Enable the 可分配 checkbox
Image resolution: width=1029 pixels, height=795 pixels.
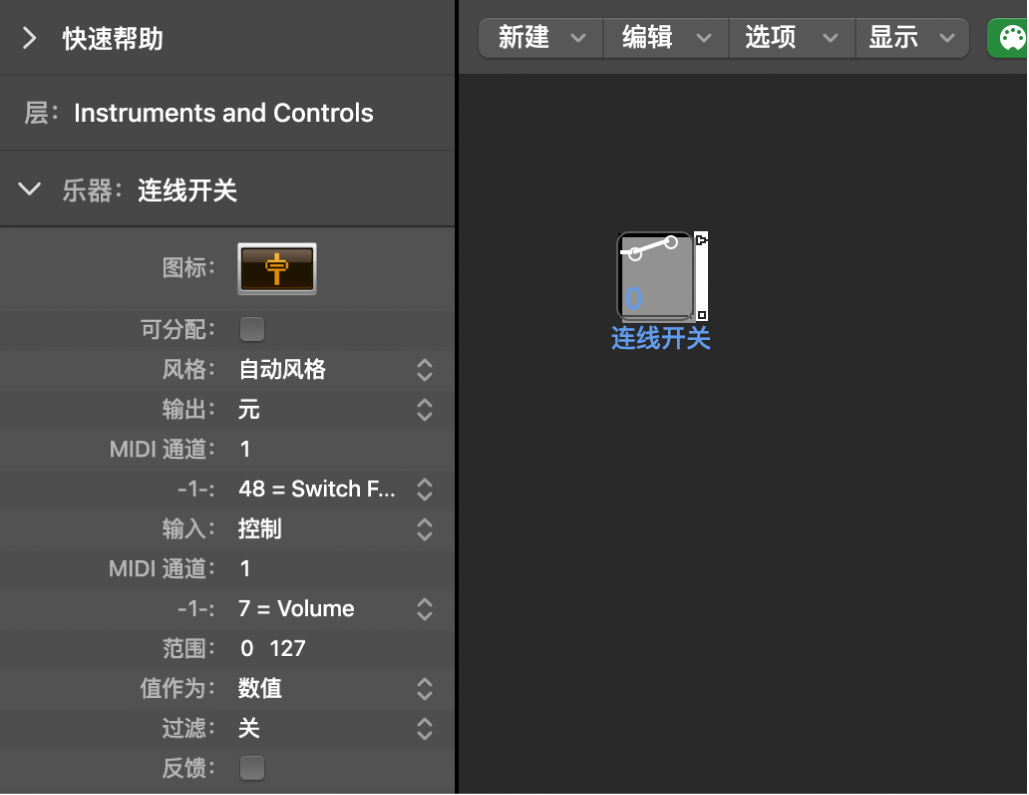(251, 328)
